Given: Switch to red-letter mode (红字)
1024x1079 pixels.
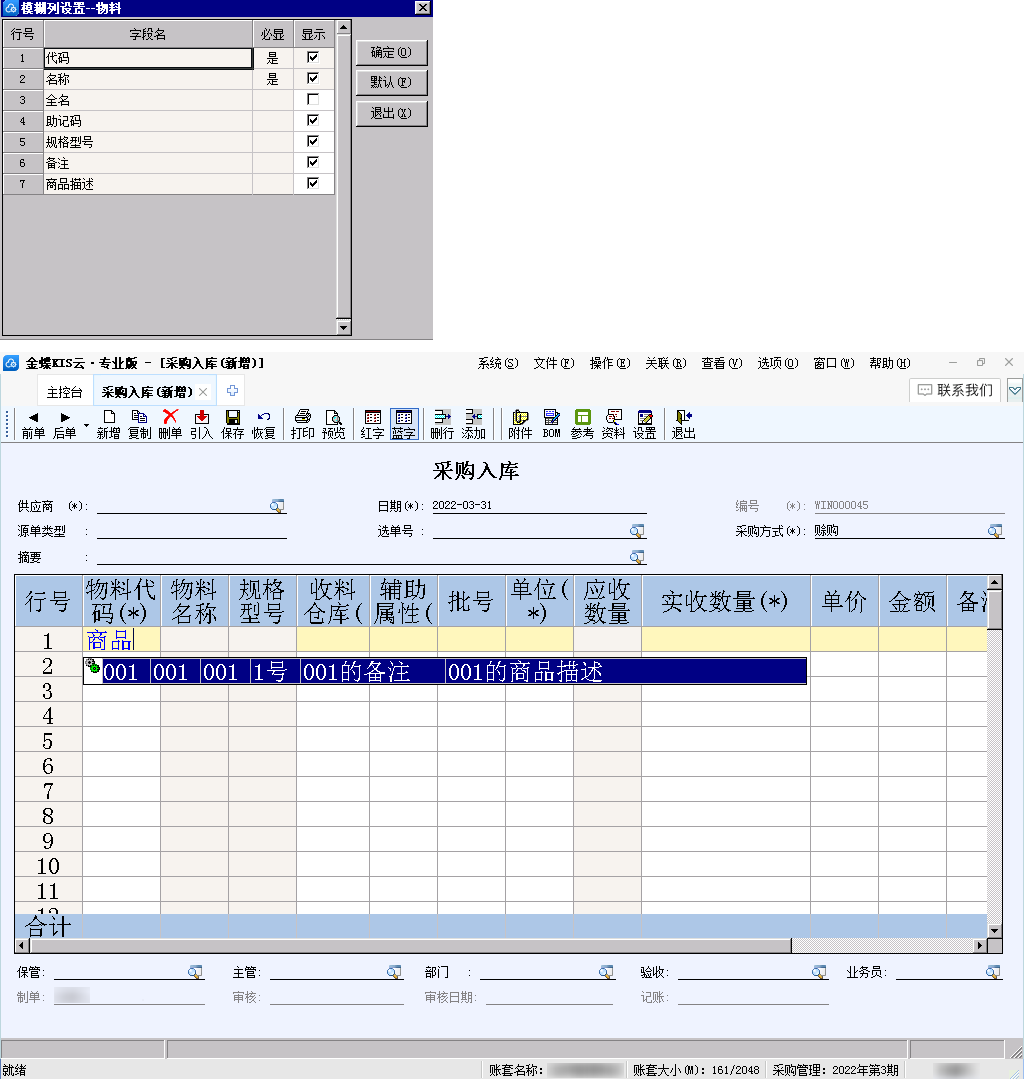Looking at the screenshot, I should pyautogui.click(x=372, y=424).
